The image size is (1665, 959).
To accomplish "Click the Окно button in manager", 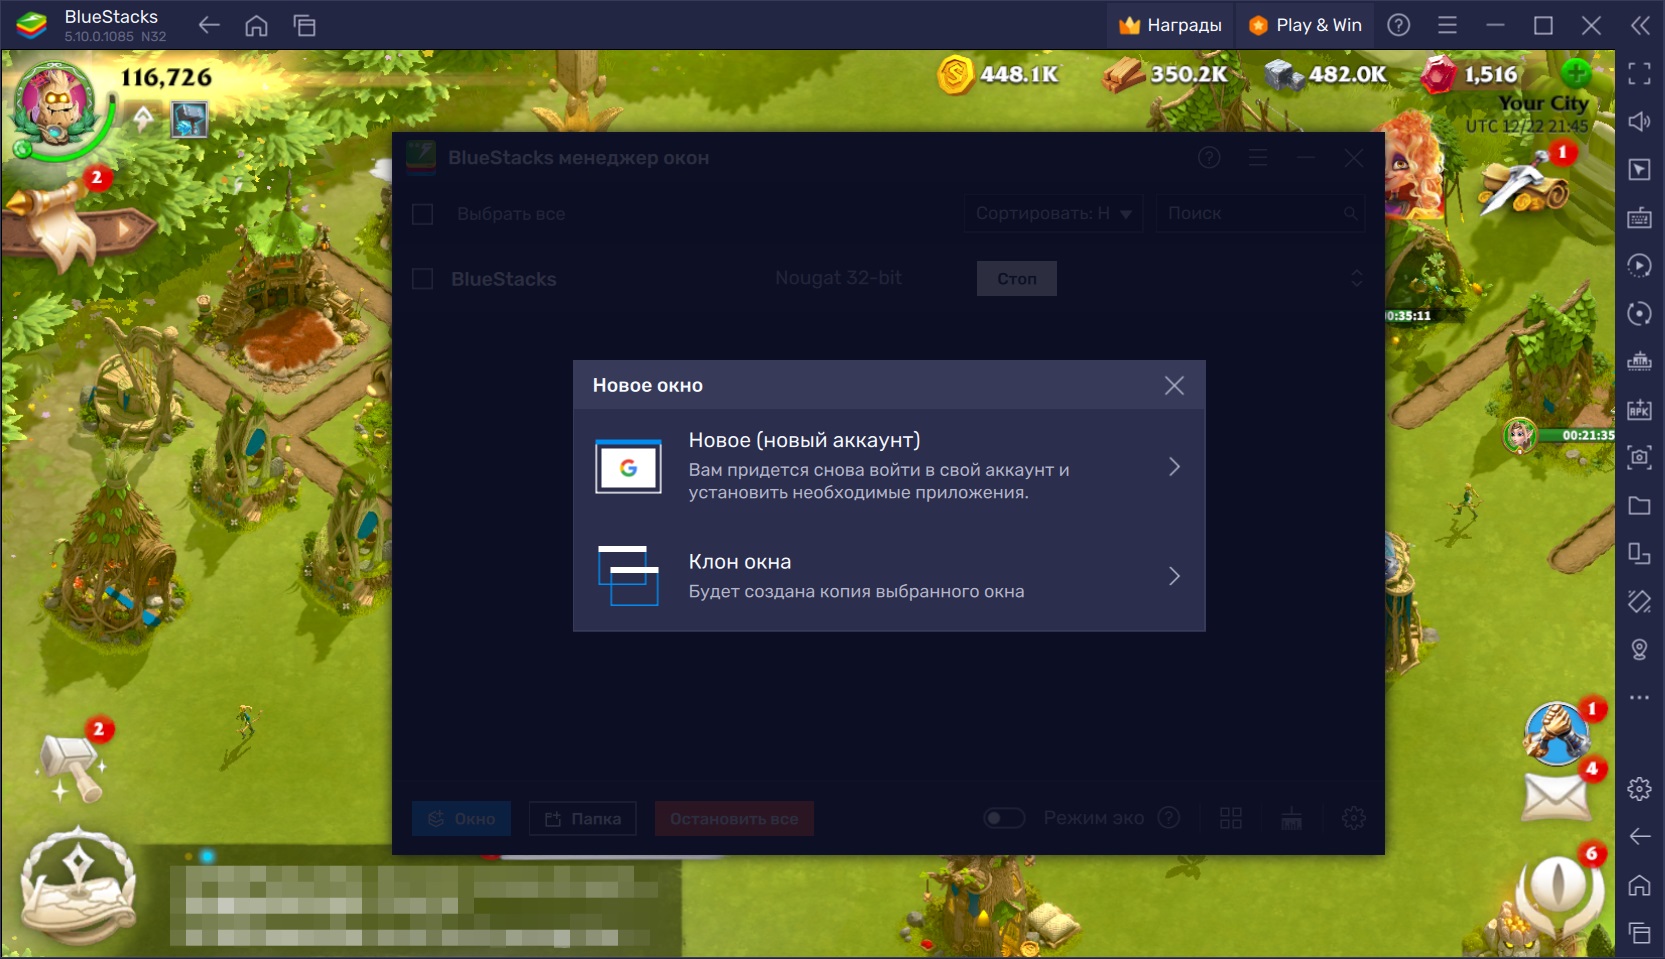I will (x=461, y=819).
